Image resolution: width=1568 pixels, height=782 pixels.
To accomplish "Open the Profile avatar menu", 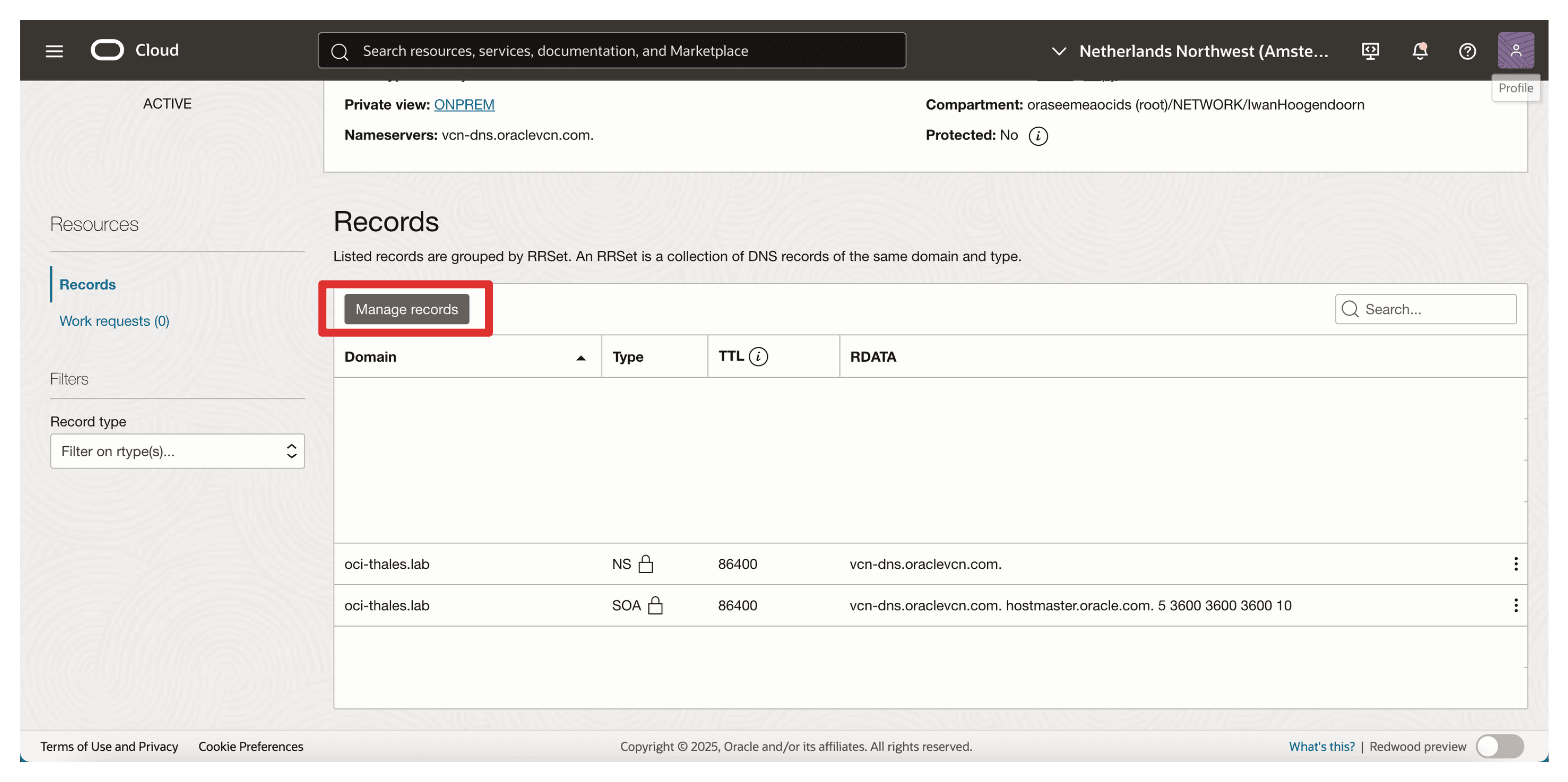I will pos(1516,50).
